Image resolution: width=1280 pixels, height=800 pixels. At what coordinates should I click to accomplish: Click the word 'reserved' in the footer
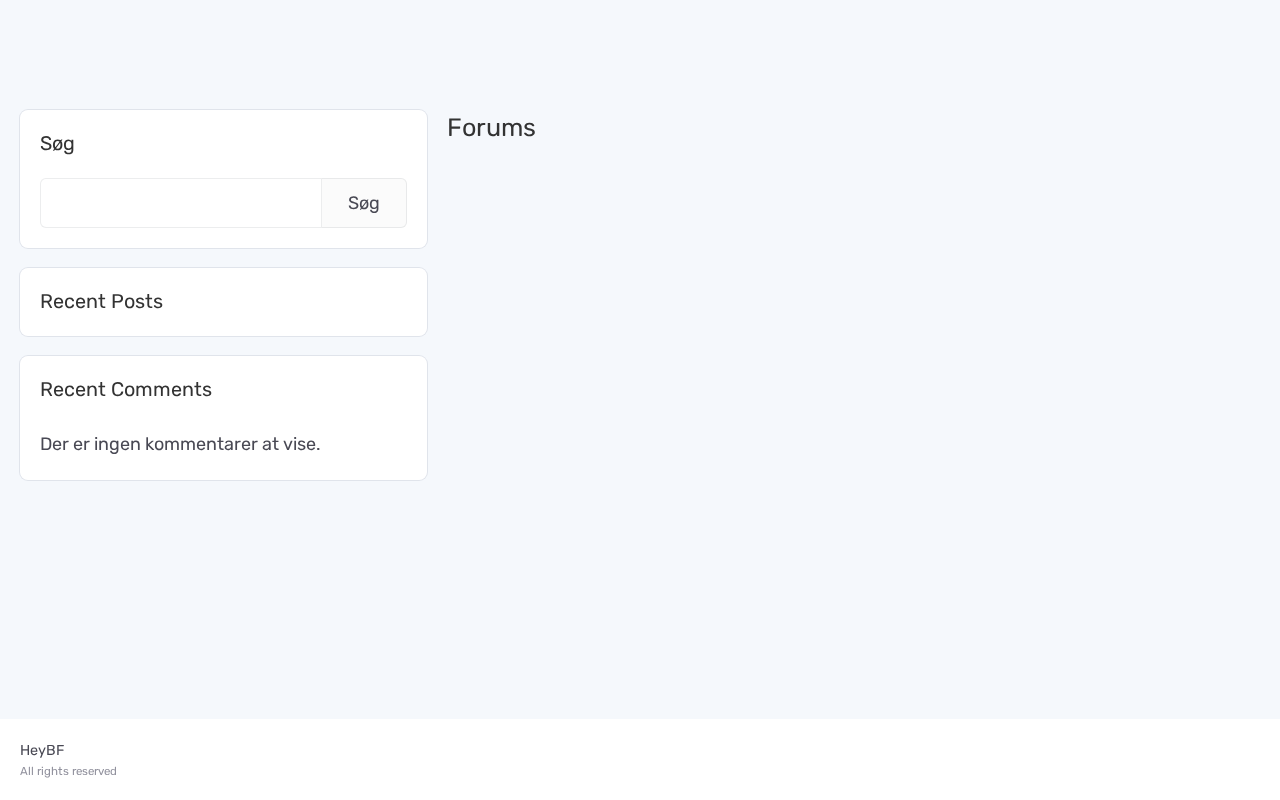point(96,771)
